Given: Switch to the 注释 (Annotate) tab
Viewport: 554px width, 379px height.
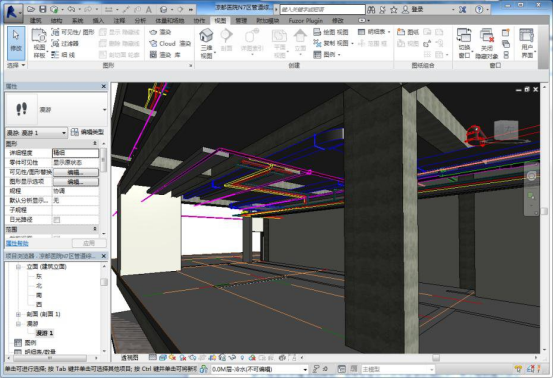Looking at the screenshot, I should coord(119,21).
